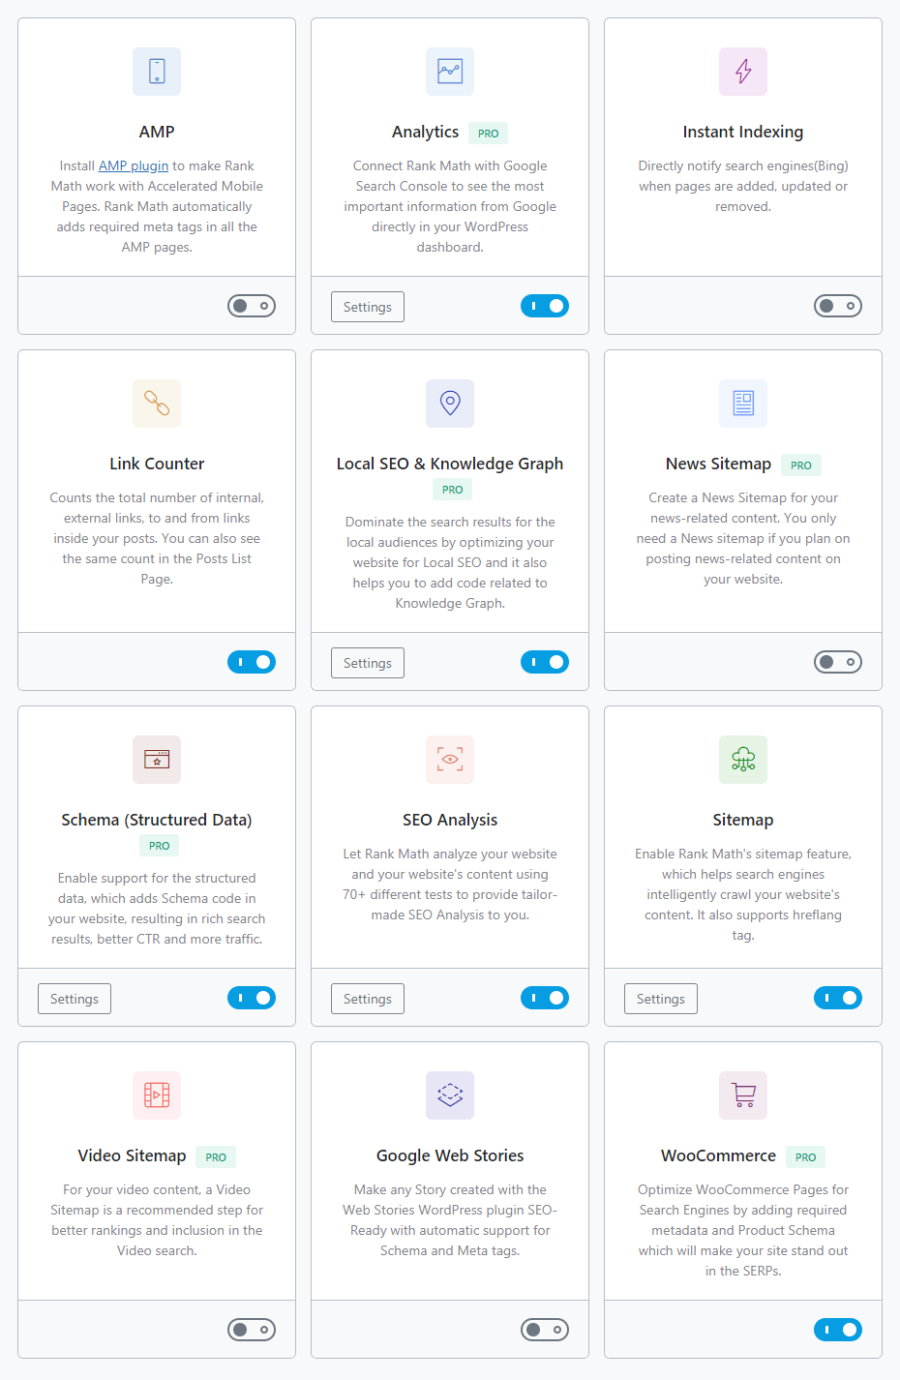
Task: Click the Schema structured data icon
Action: [157, 760]
